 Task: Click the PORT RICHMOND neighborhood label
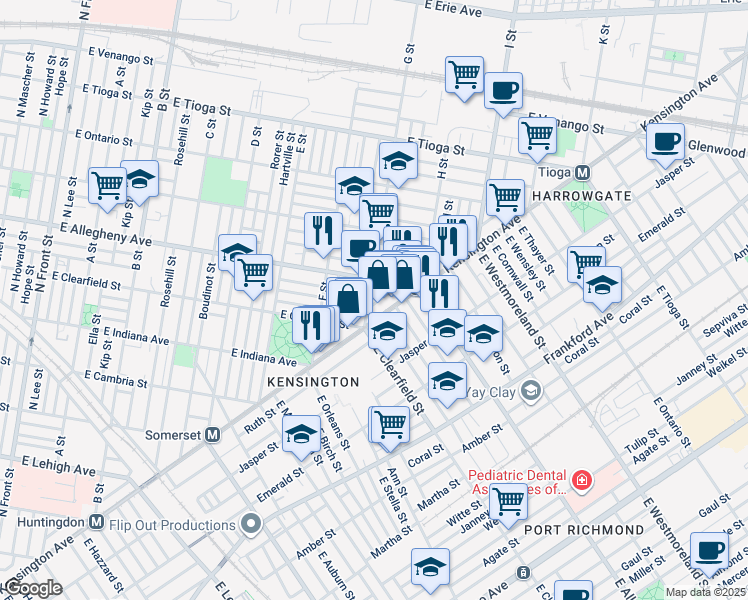click(x=584, y=530)
